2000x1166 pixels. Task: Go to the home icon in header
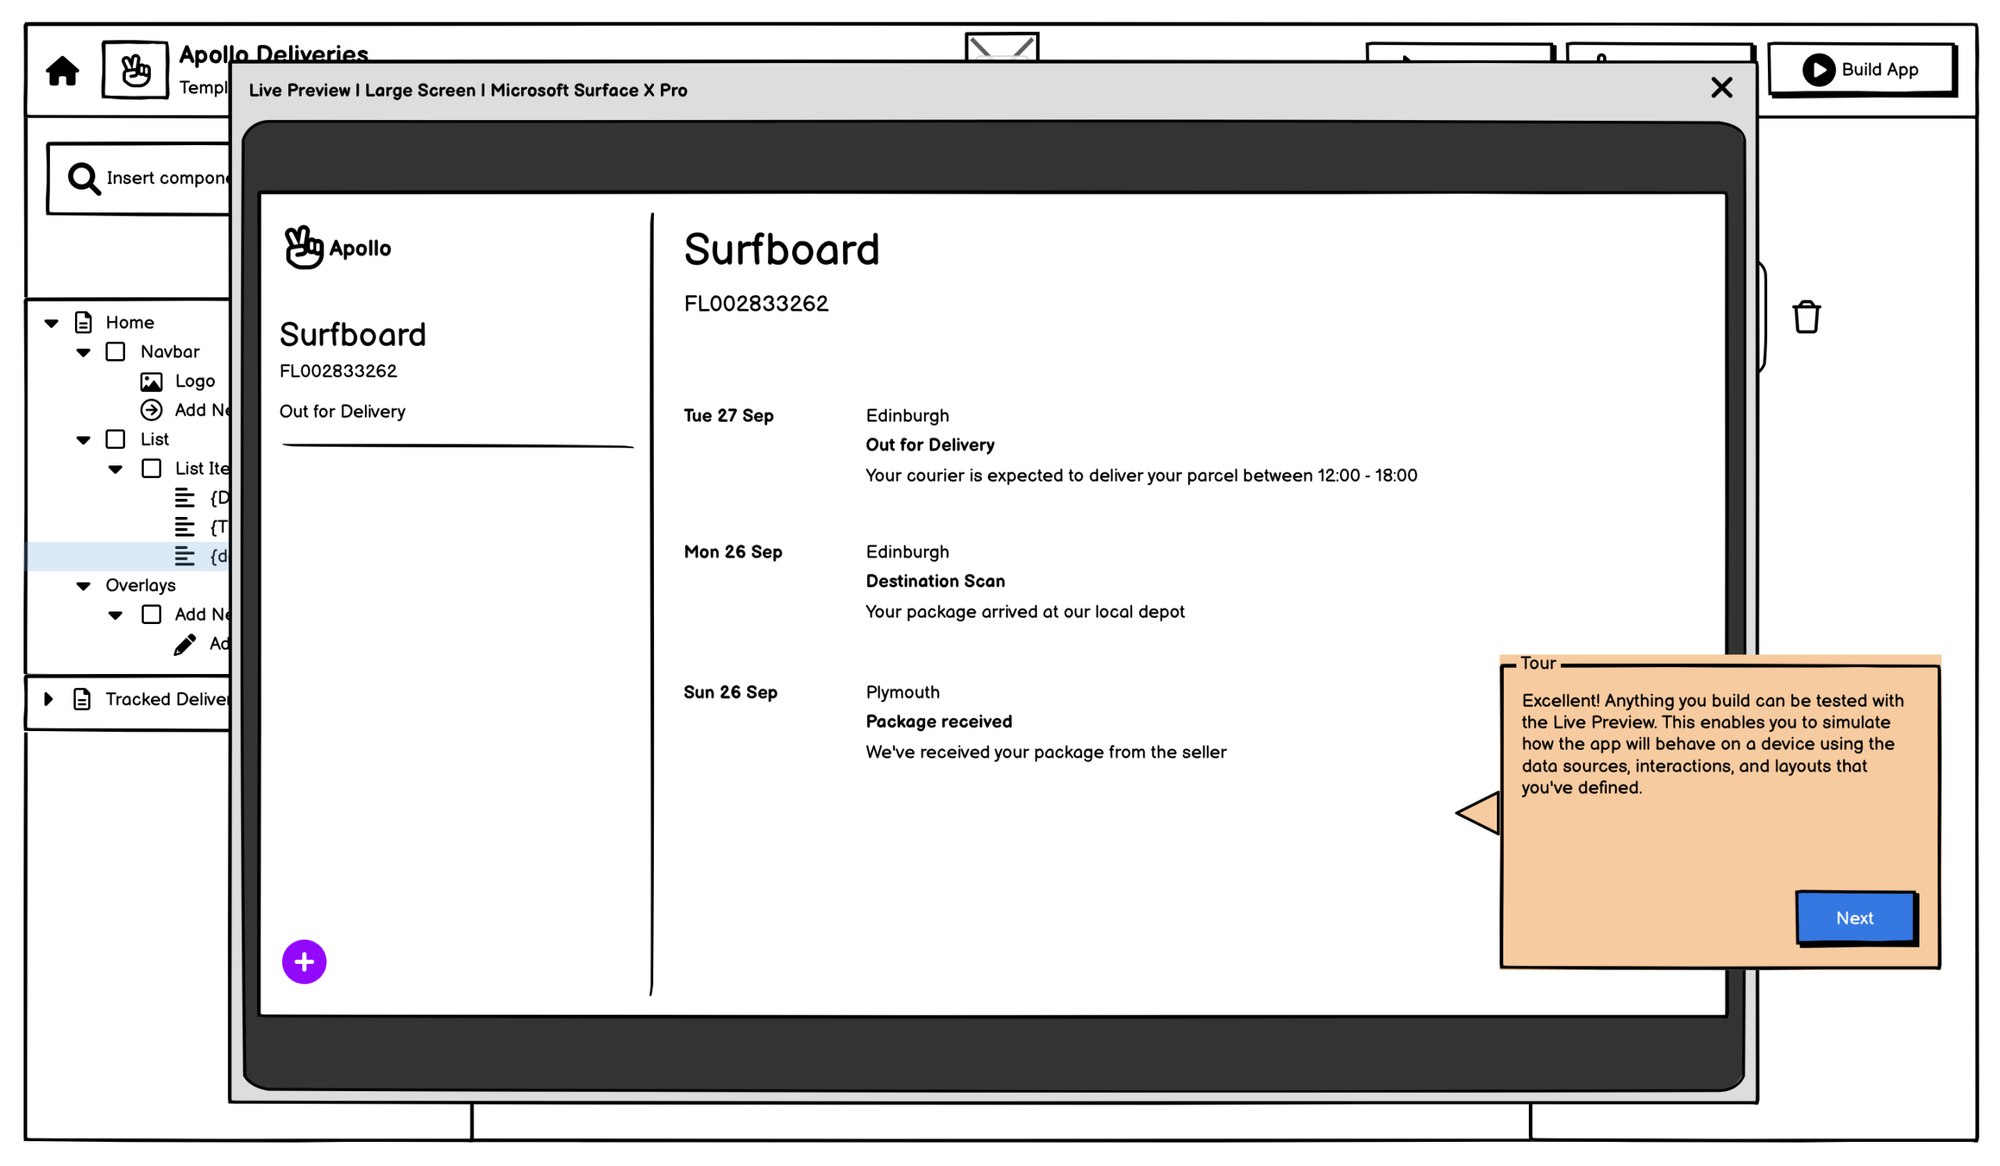(62, 71)
